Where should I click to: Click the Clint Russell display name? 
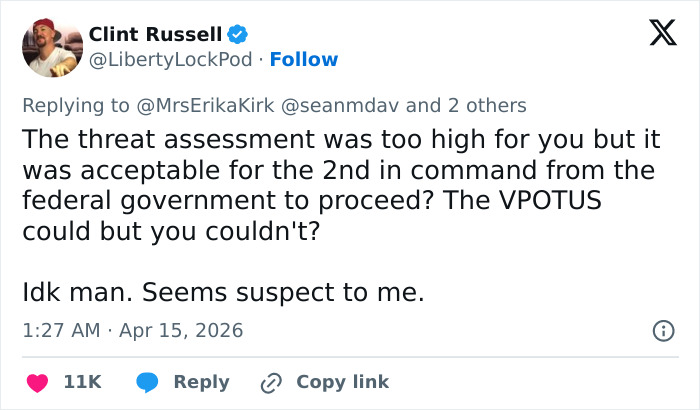155,34
